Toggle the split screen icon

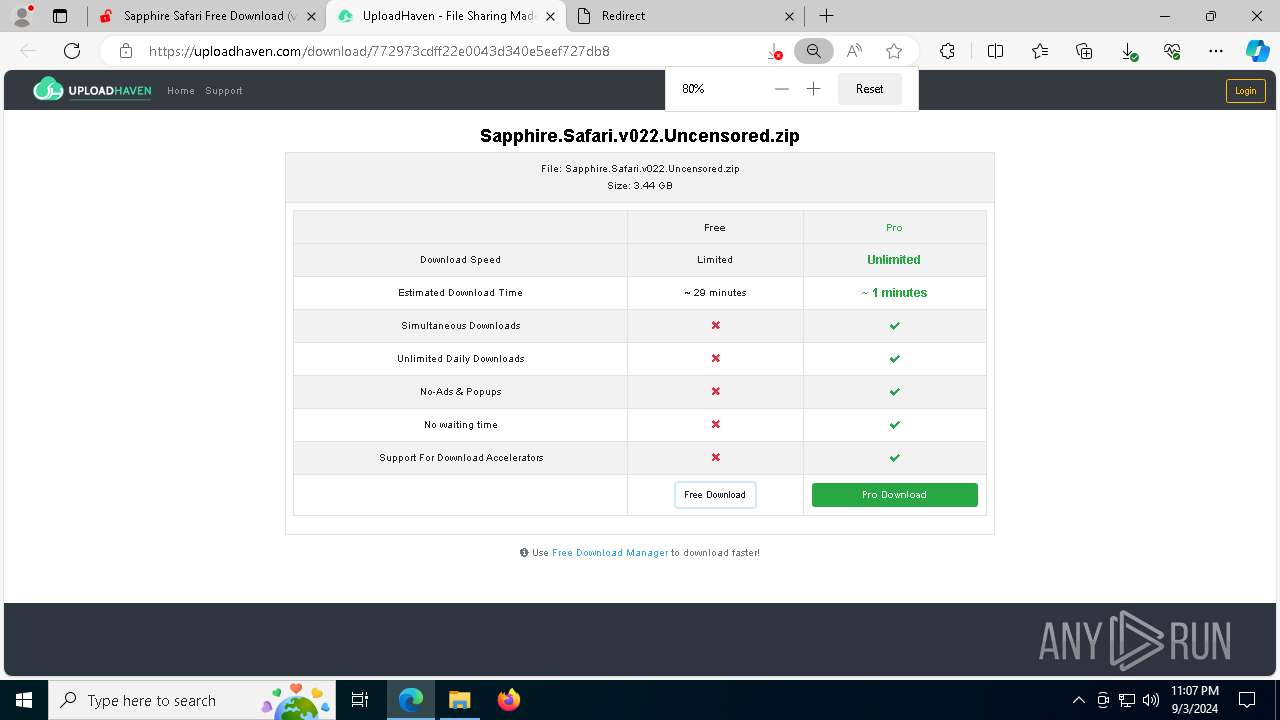tap(995, 51)
